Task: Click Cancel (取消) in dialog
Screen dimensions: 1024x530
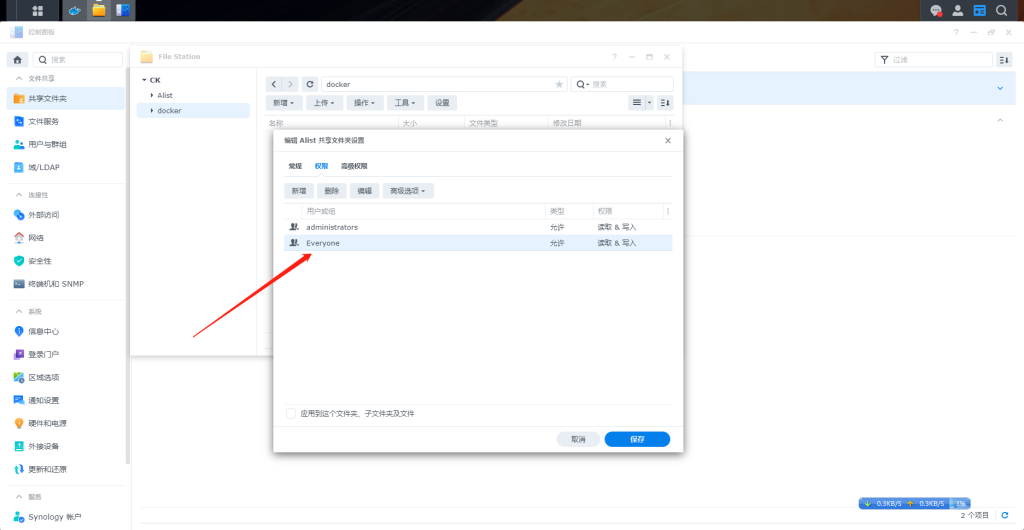Action: point(578,439)
